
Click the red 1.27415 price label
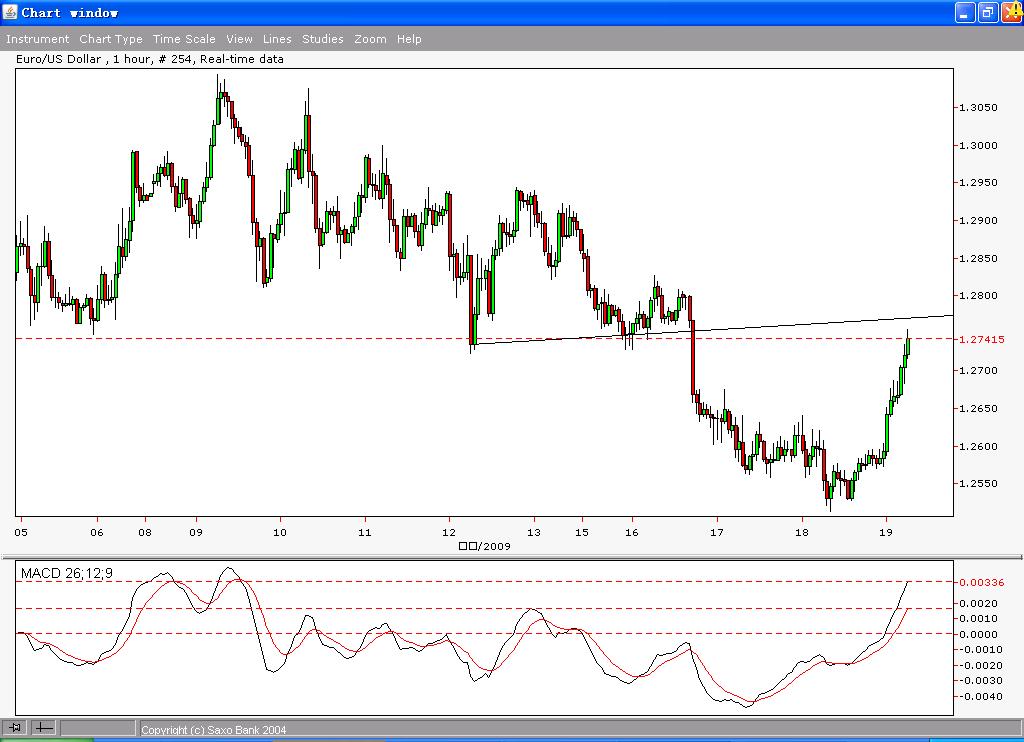pyautogui.click(x=982, y=339)
